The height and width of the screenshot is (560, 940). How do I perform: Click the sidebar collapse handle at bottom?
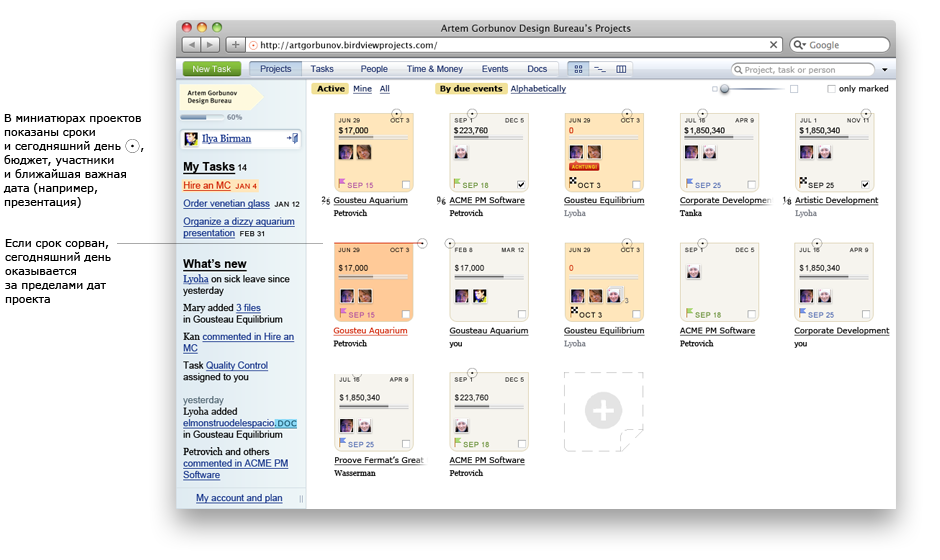tap(301, 498)
